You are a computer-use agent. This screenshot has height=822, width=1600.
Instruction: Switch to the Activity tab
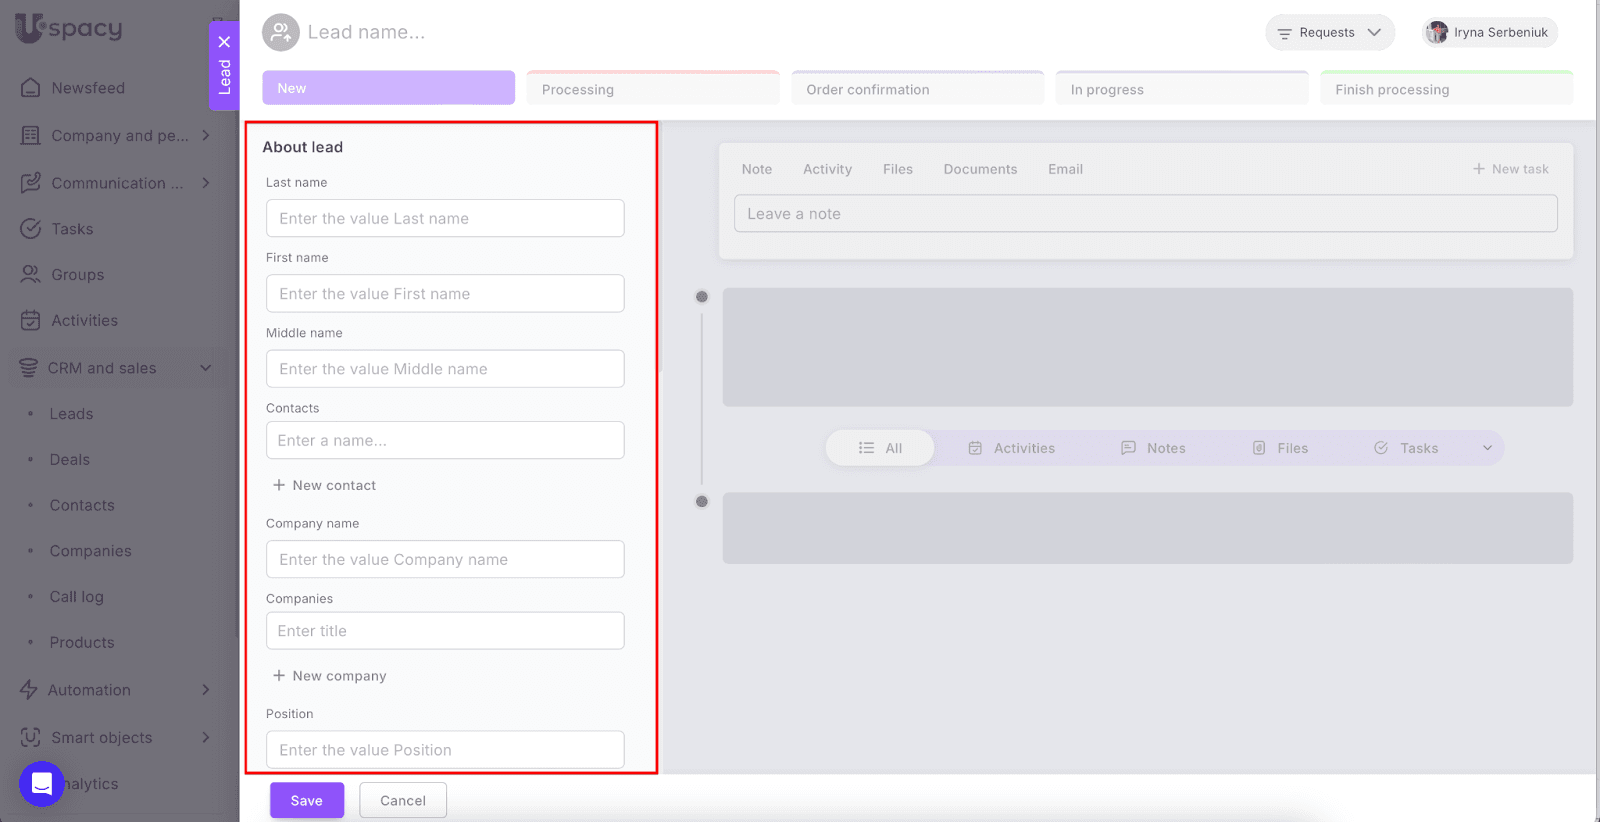(827, 169)
